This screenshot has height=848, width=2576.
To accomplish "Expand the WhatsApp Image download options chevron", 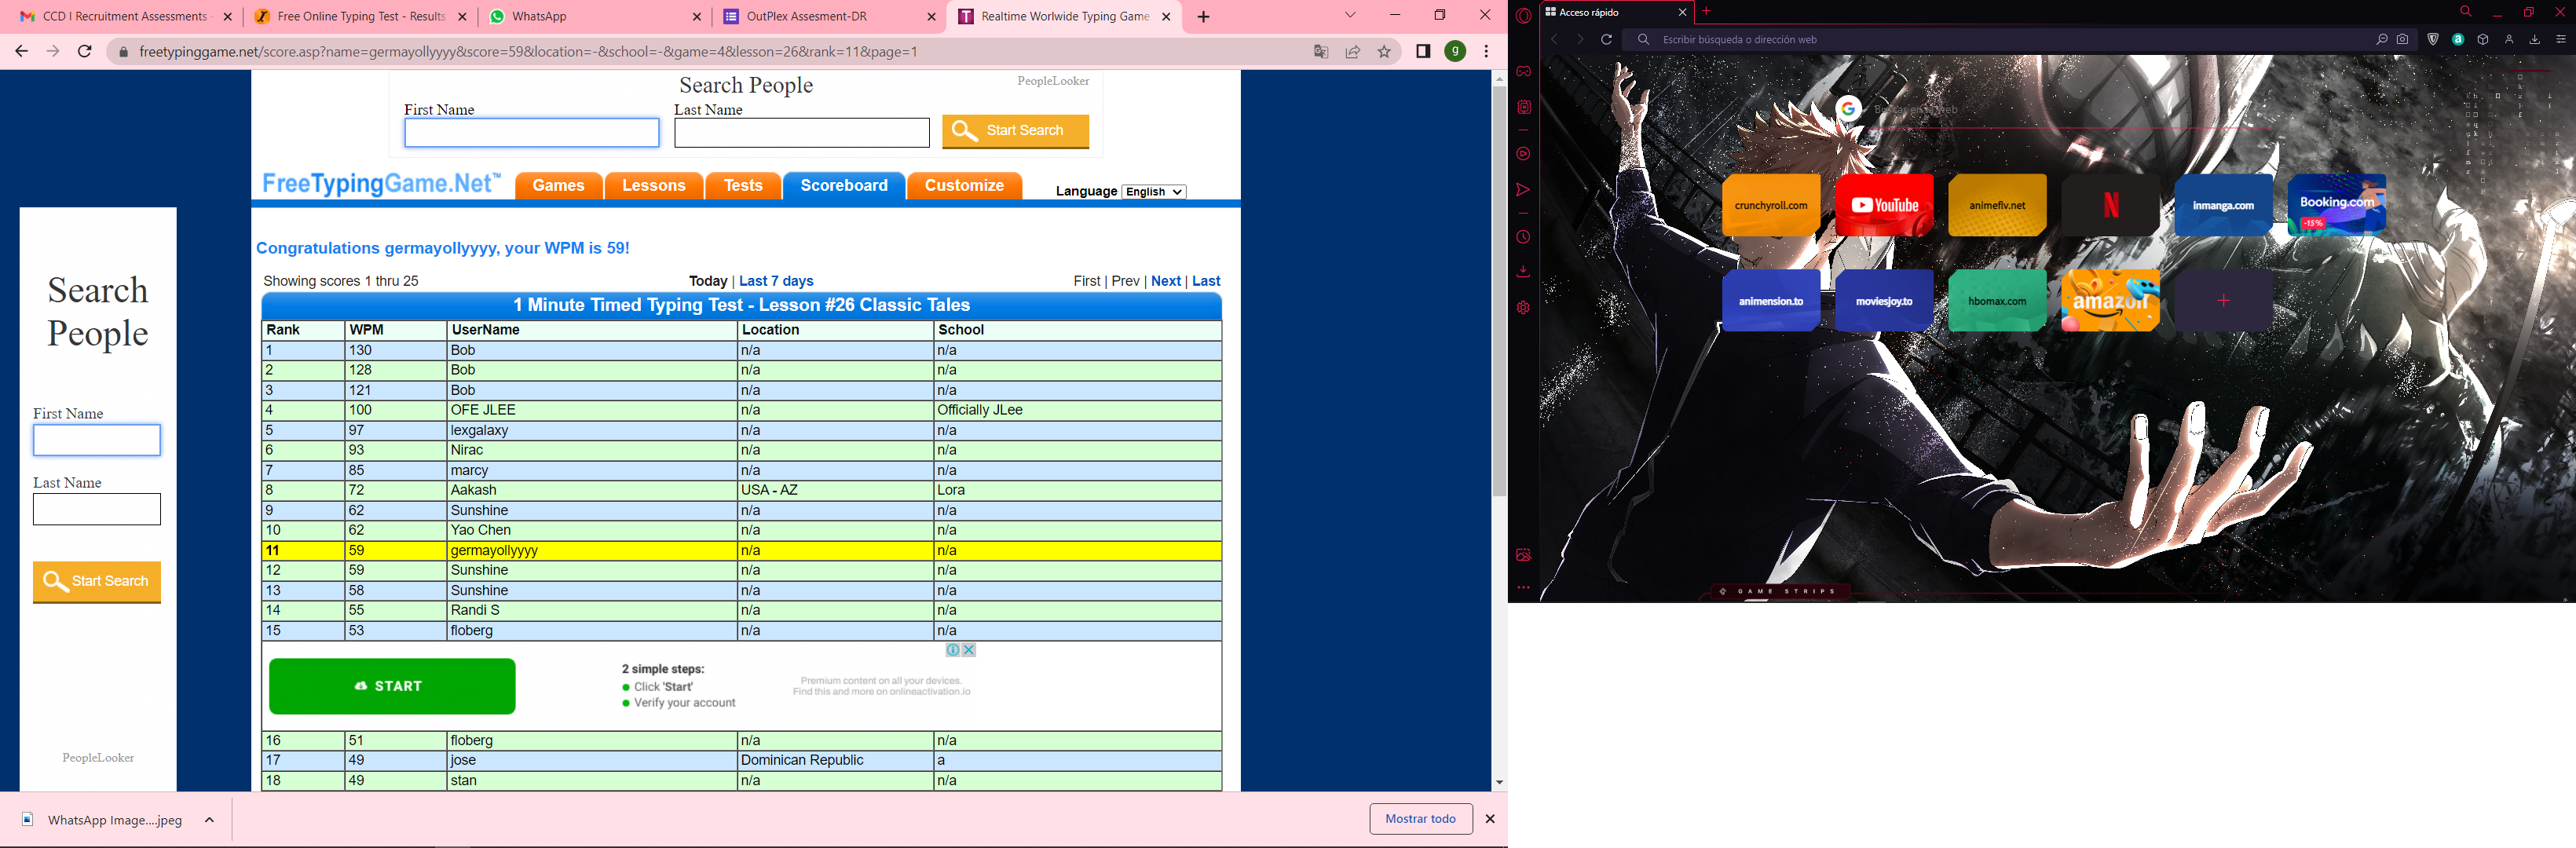I will (209, 820).
